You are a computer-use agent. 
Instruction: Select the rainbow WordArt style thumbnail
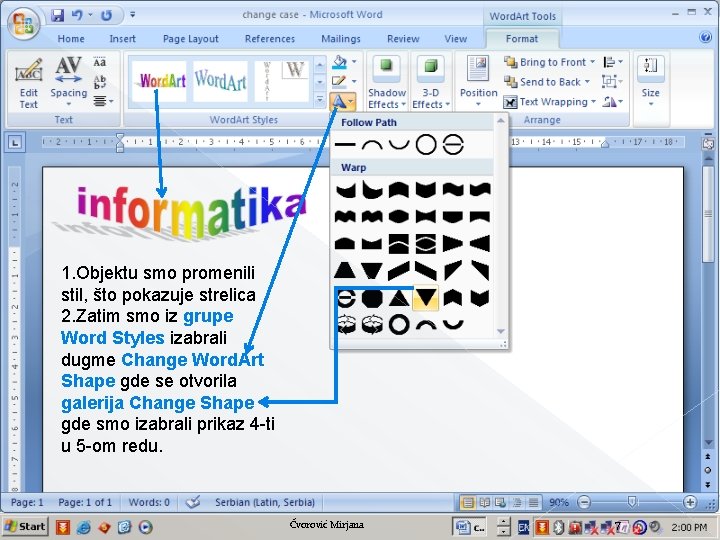coord(159,82)
